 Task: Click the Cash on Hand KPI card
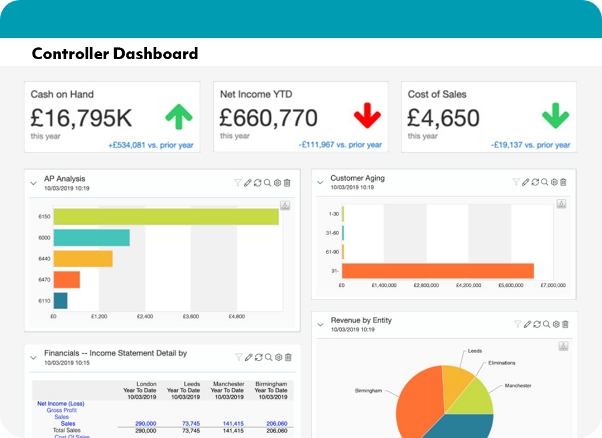point(112,117)
